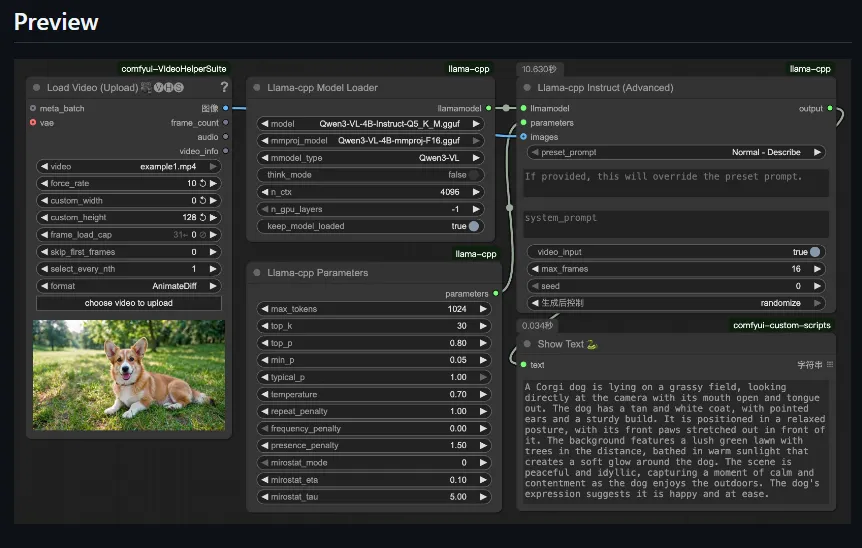Viewport: 862px width, 548px height.
Task: Click the parameters input socket on Instruct node
Action: (x=523, y=123)
